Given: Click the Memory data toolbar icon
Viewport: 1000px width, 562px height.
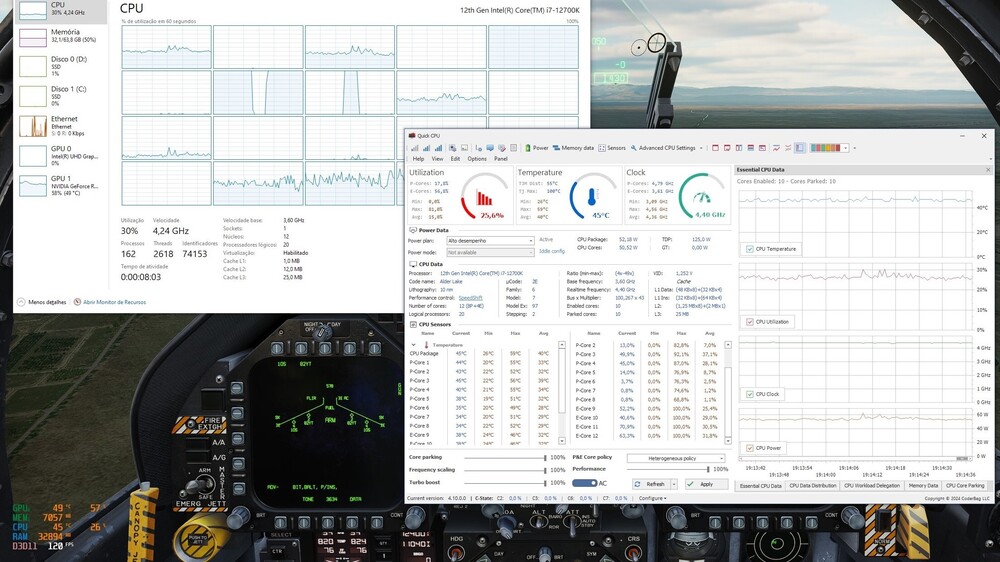Looking at the screenshot, I should point(573,147).
